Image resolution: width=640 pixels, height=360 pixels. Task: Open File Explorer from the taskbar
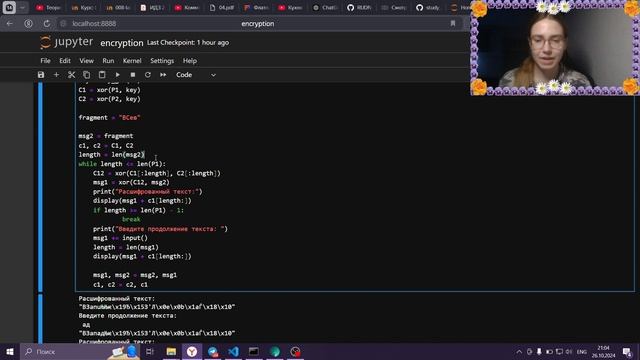(x=171, y=351)
